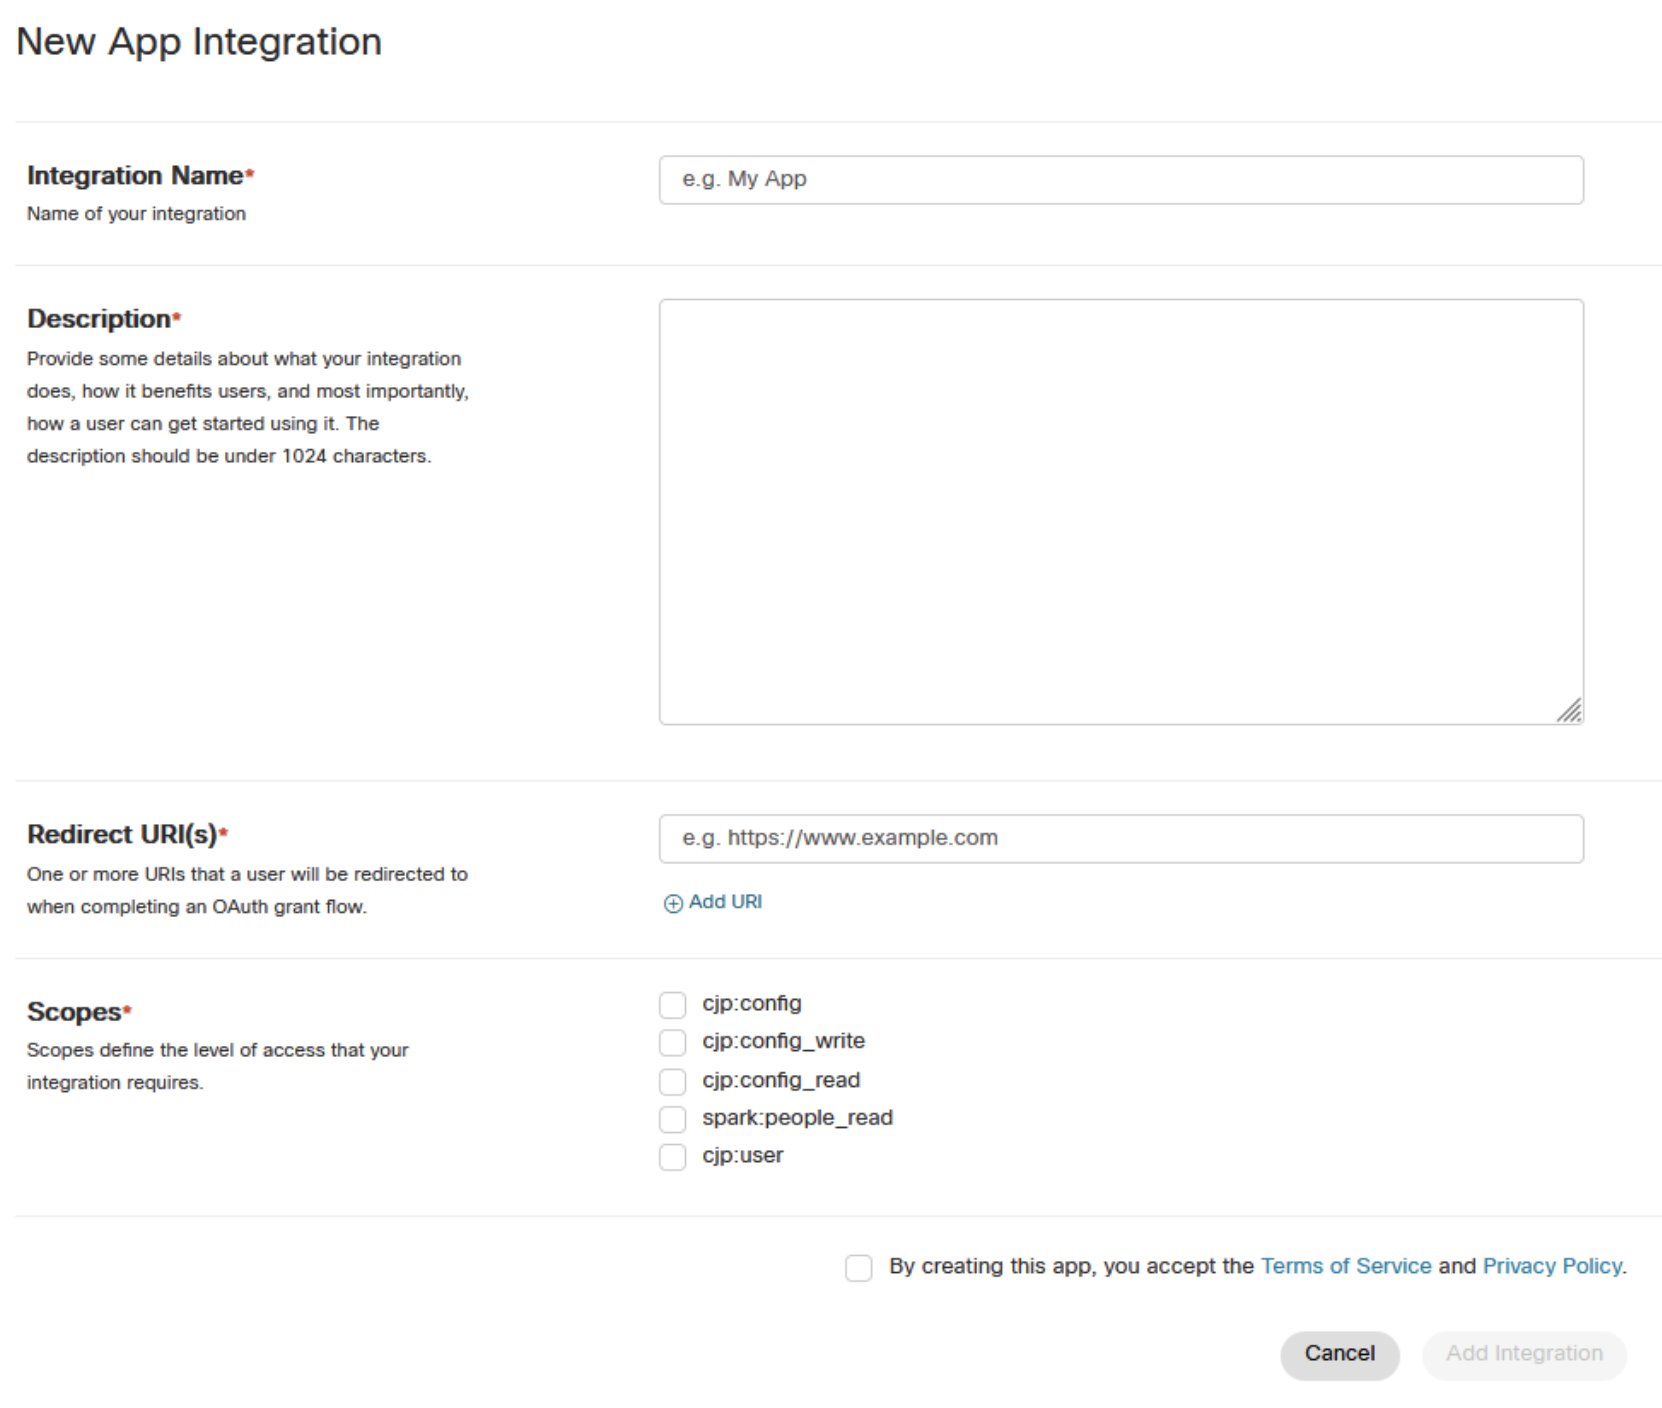The width and height of the screenshot is (1662, 1408).
Task: Click the Redirect URI input field
Action: 1121,839
